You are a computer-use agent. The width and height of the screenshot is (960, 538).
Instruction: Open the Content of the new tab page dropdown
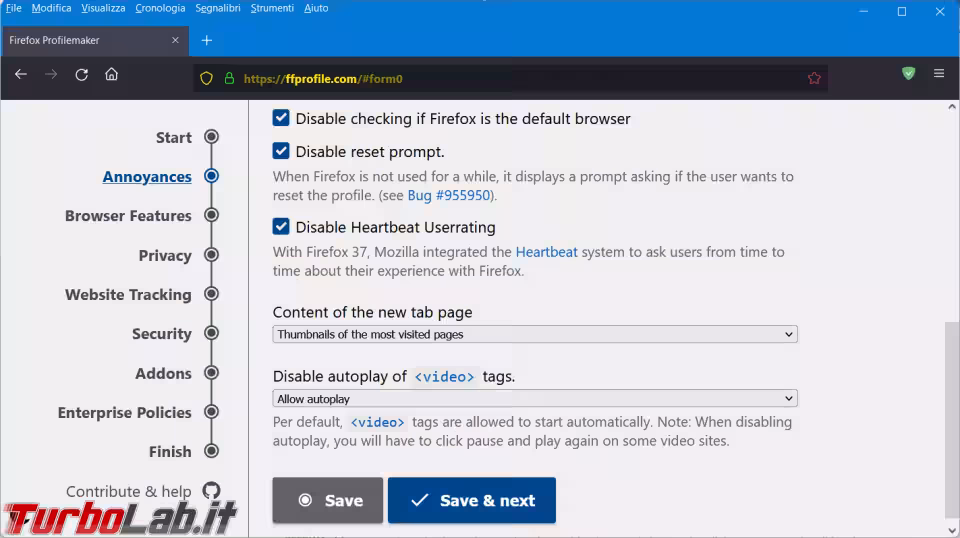pos(534,334)
